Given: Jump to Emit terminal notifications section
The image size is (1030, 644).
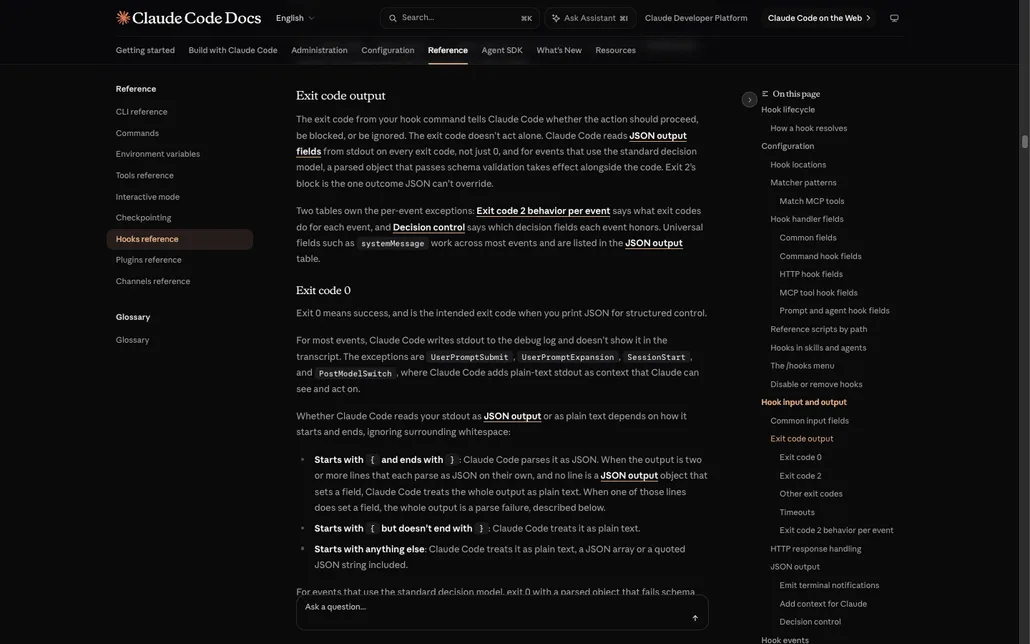Looking at the screenshot, I should pos(829,585).
